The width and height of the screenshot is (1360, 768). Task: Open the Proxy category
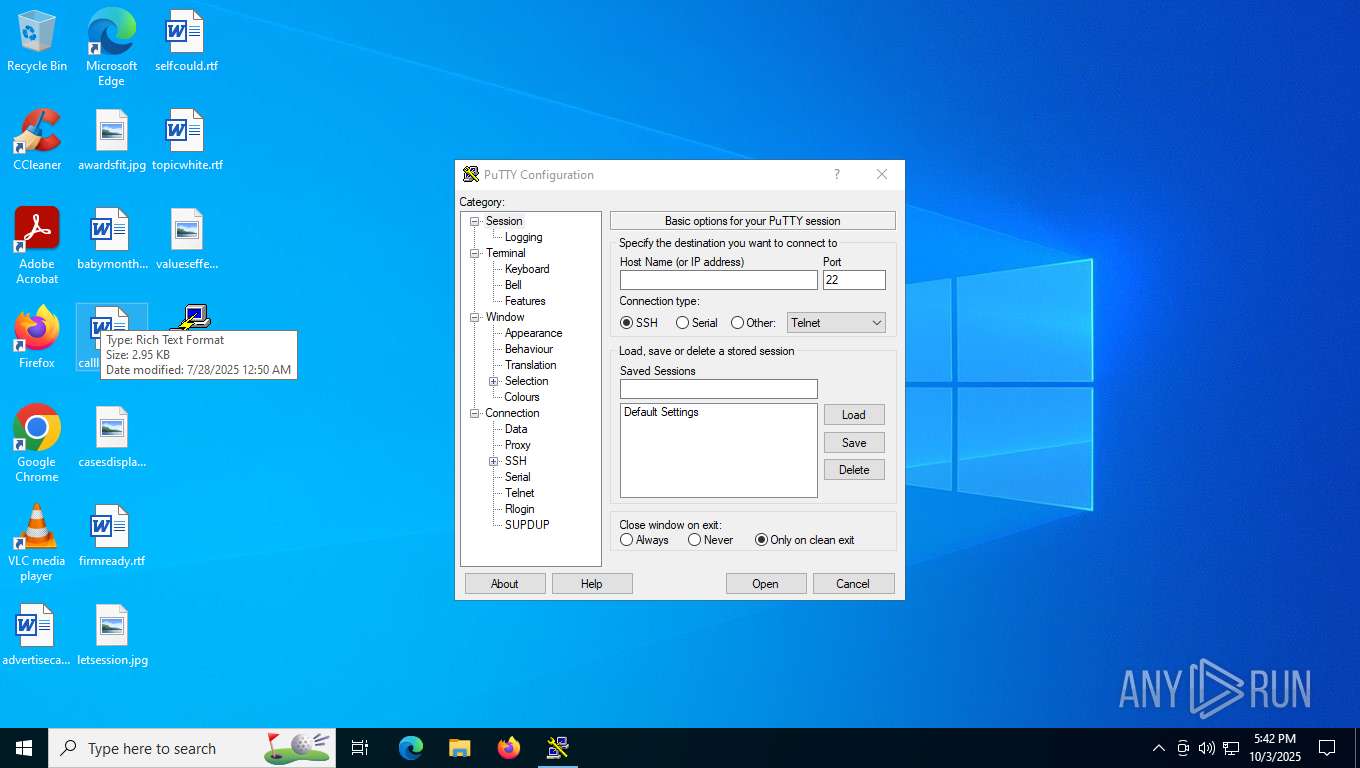pos(518,445)
